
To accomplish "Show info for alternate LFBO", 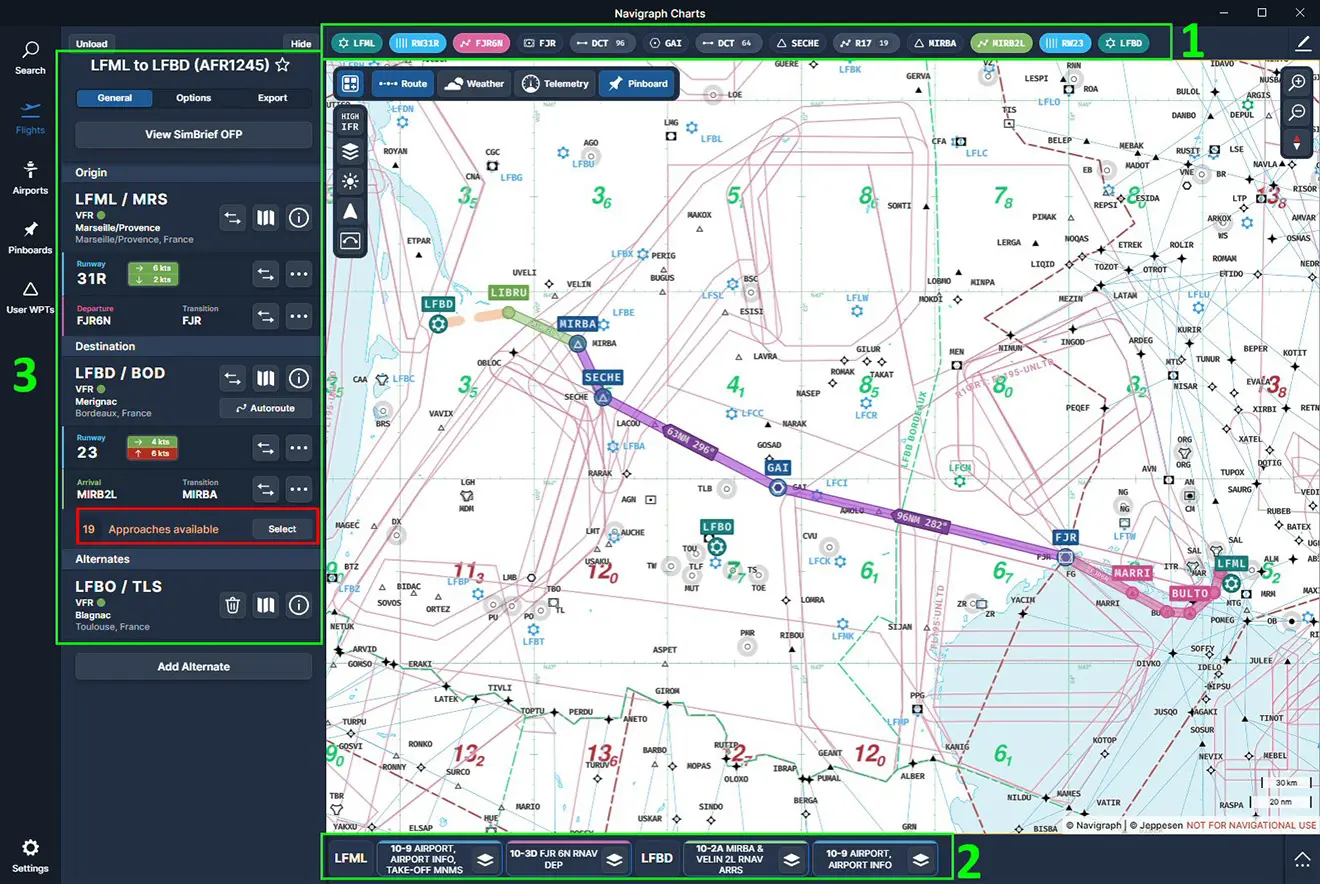I will click(x=298, y=604).
